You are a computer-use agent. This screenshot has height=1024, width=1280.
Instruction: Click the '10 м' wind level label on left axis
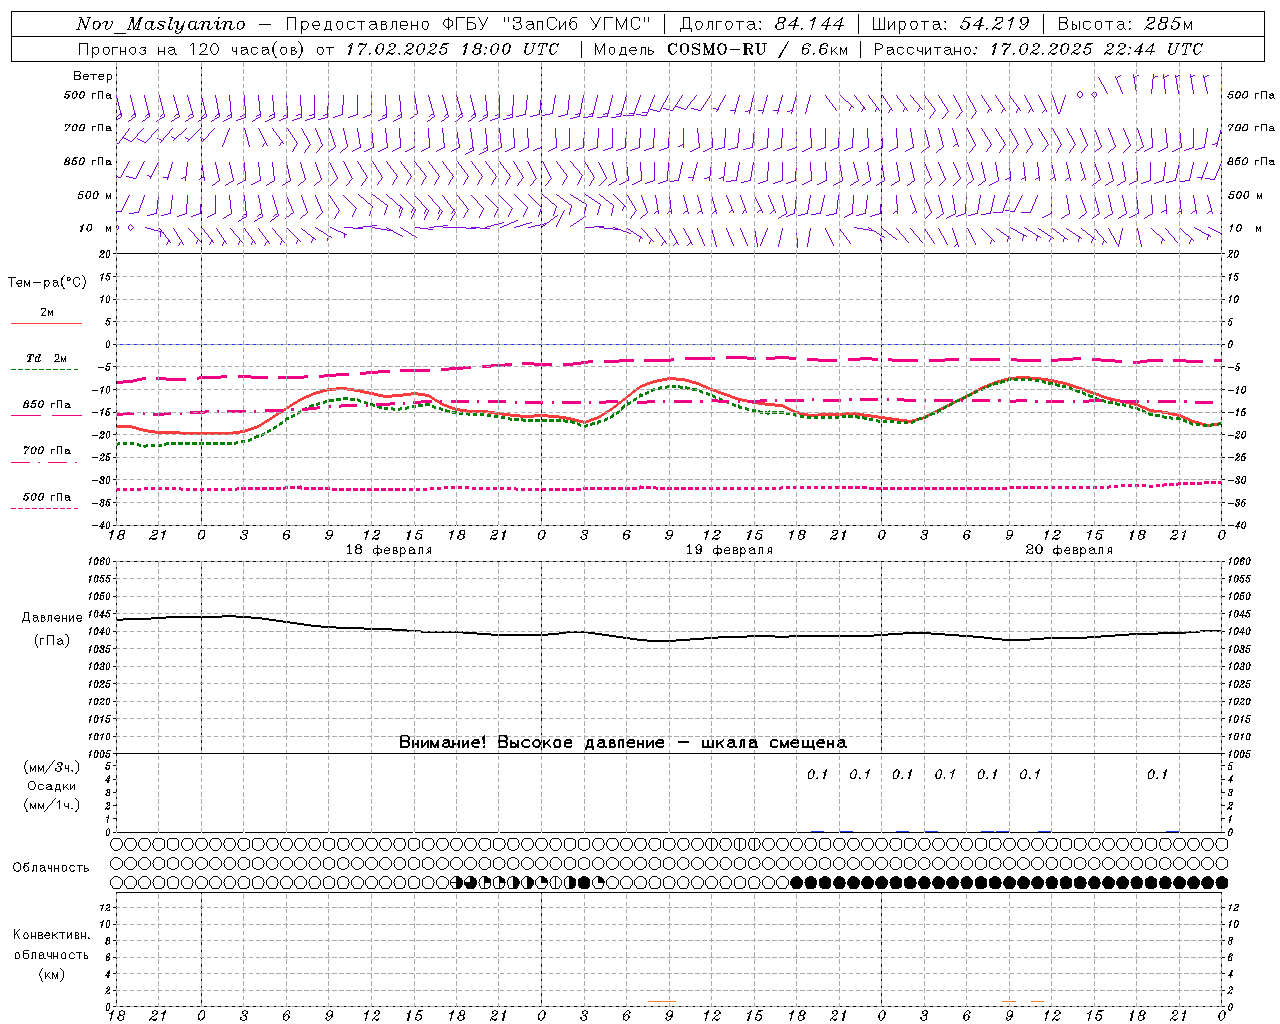click(96, 228)
